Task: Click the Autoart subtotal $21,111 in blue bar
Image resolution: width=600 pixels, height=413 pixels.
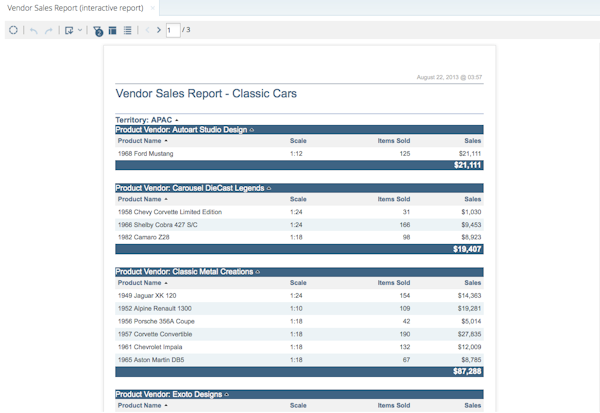Action: coord(467,165)
